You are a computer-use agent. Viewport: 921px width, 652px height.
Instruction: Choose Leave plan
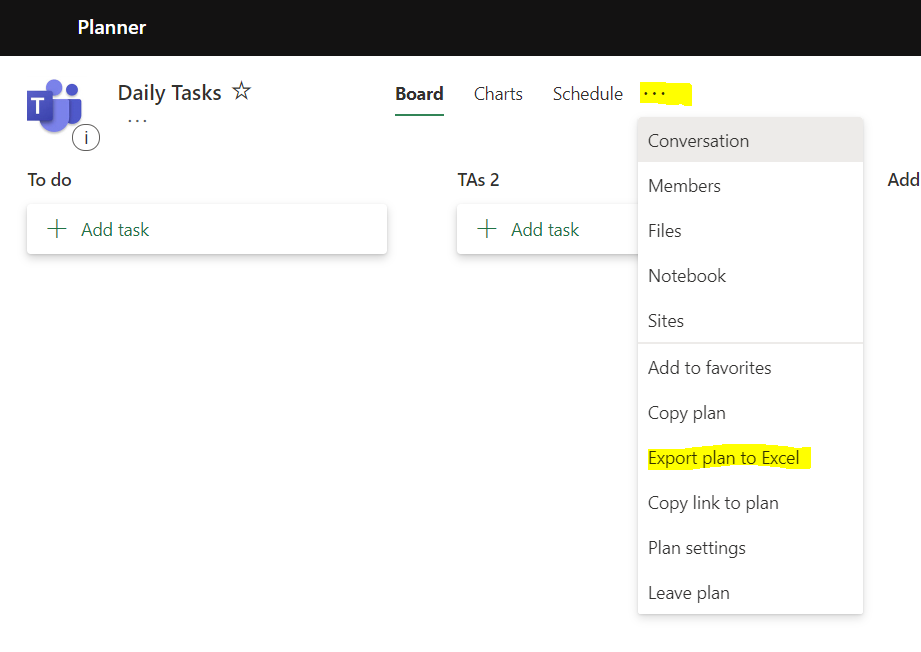click(750, 593)
